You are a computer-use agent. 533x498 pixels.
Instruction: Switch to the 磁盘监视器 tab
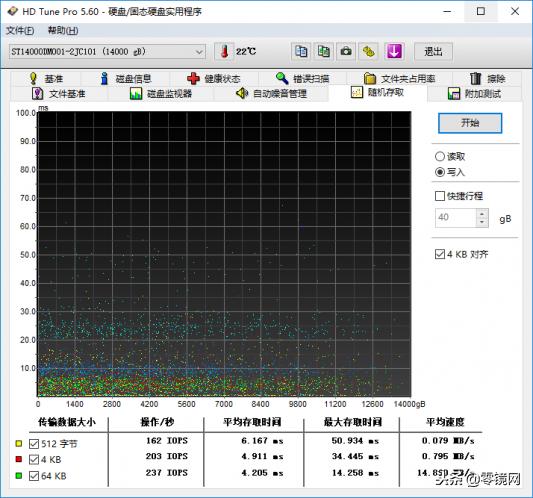pos(161,93)
